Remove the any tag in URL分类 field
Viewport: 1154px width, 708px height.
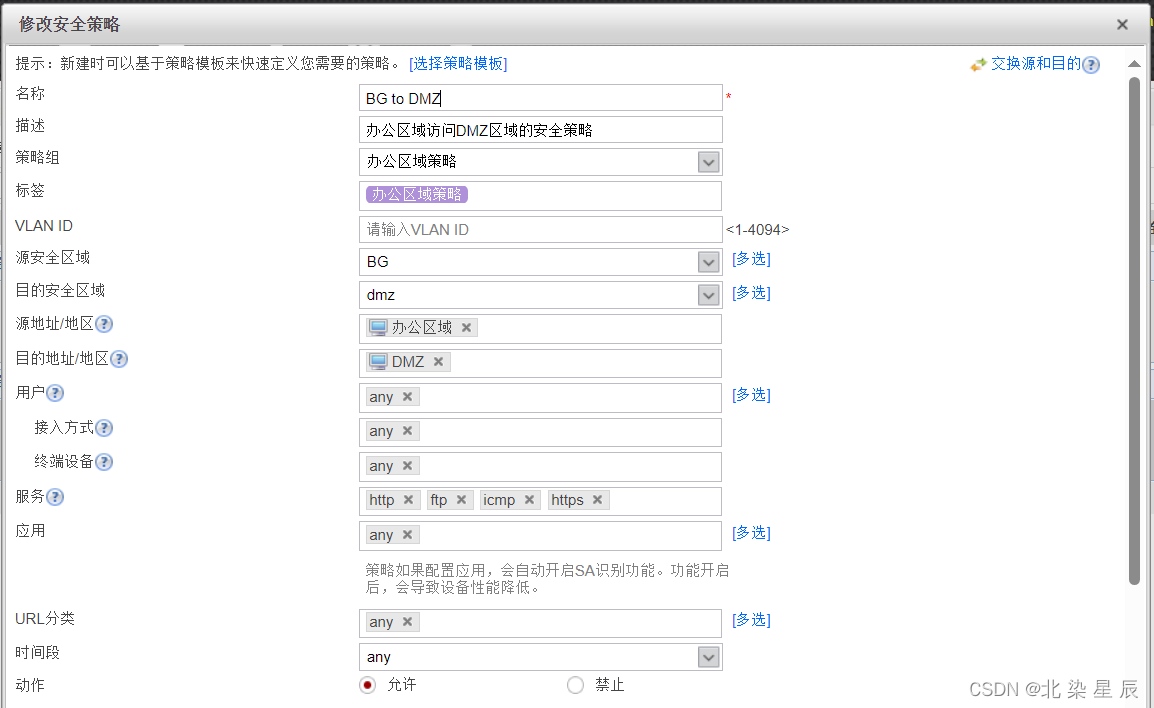click(x=407, y=621)
